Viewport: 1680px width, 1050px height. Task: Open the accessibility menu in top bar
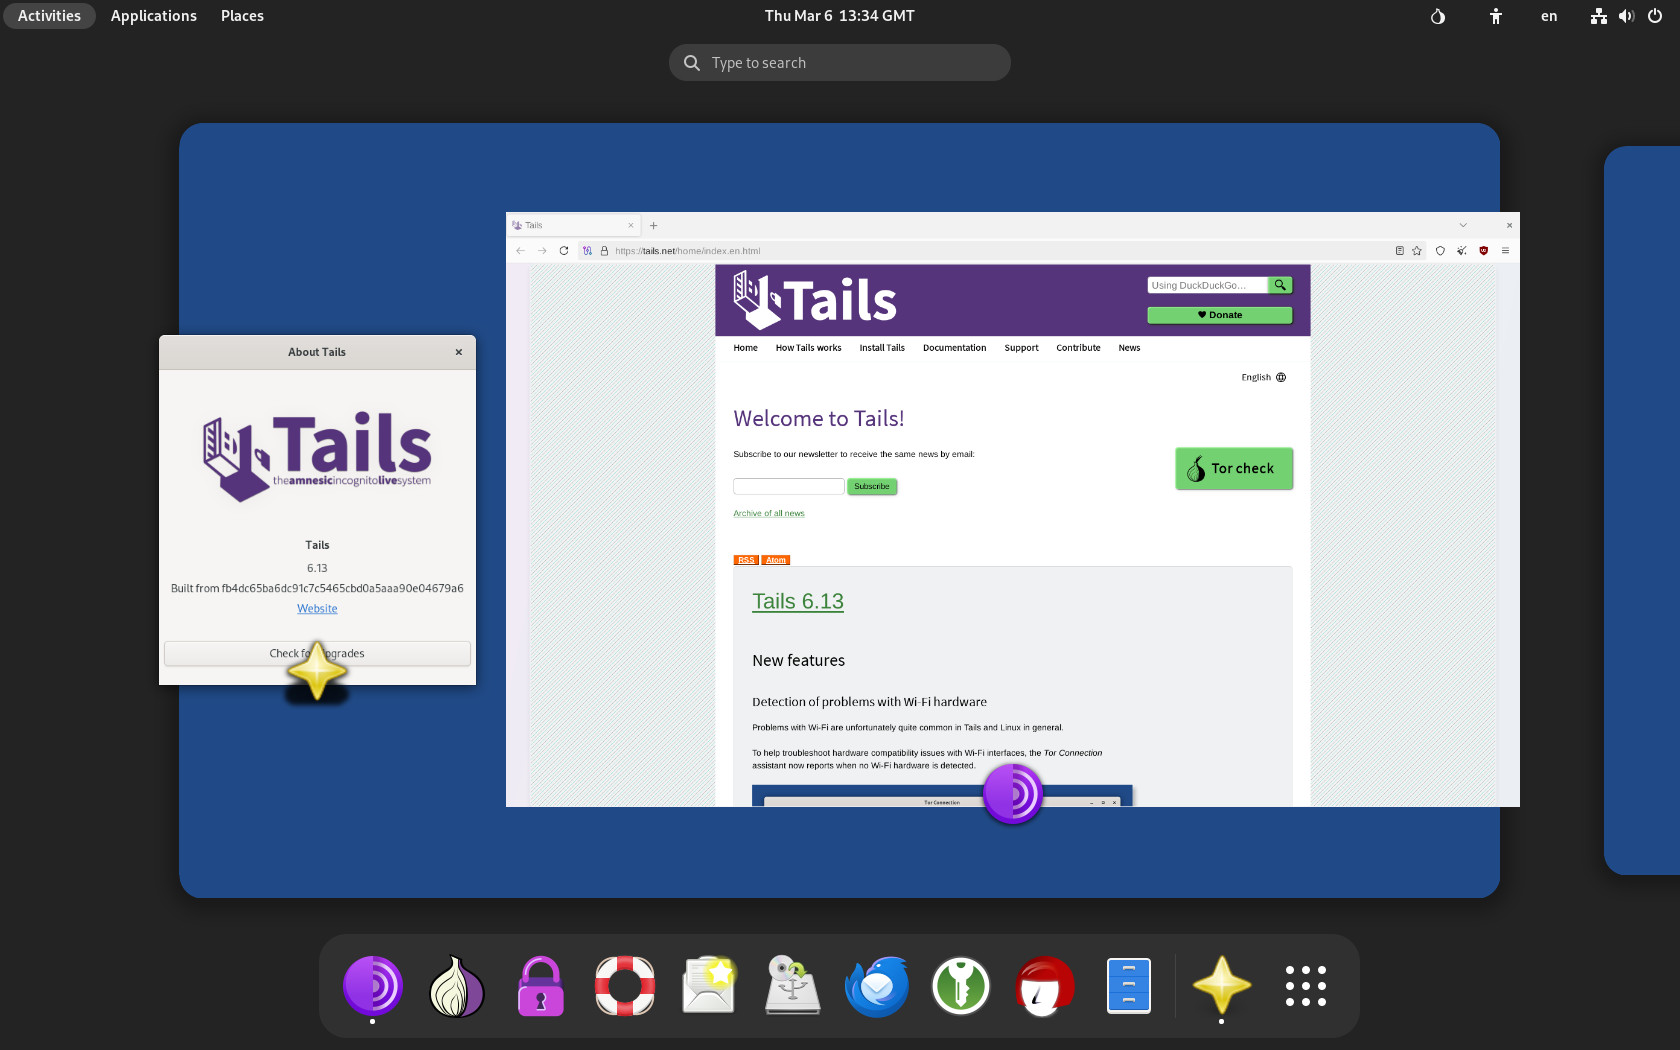(1496, 16)
